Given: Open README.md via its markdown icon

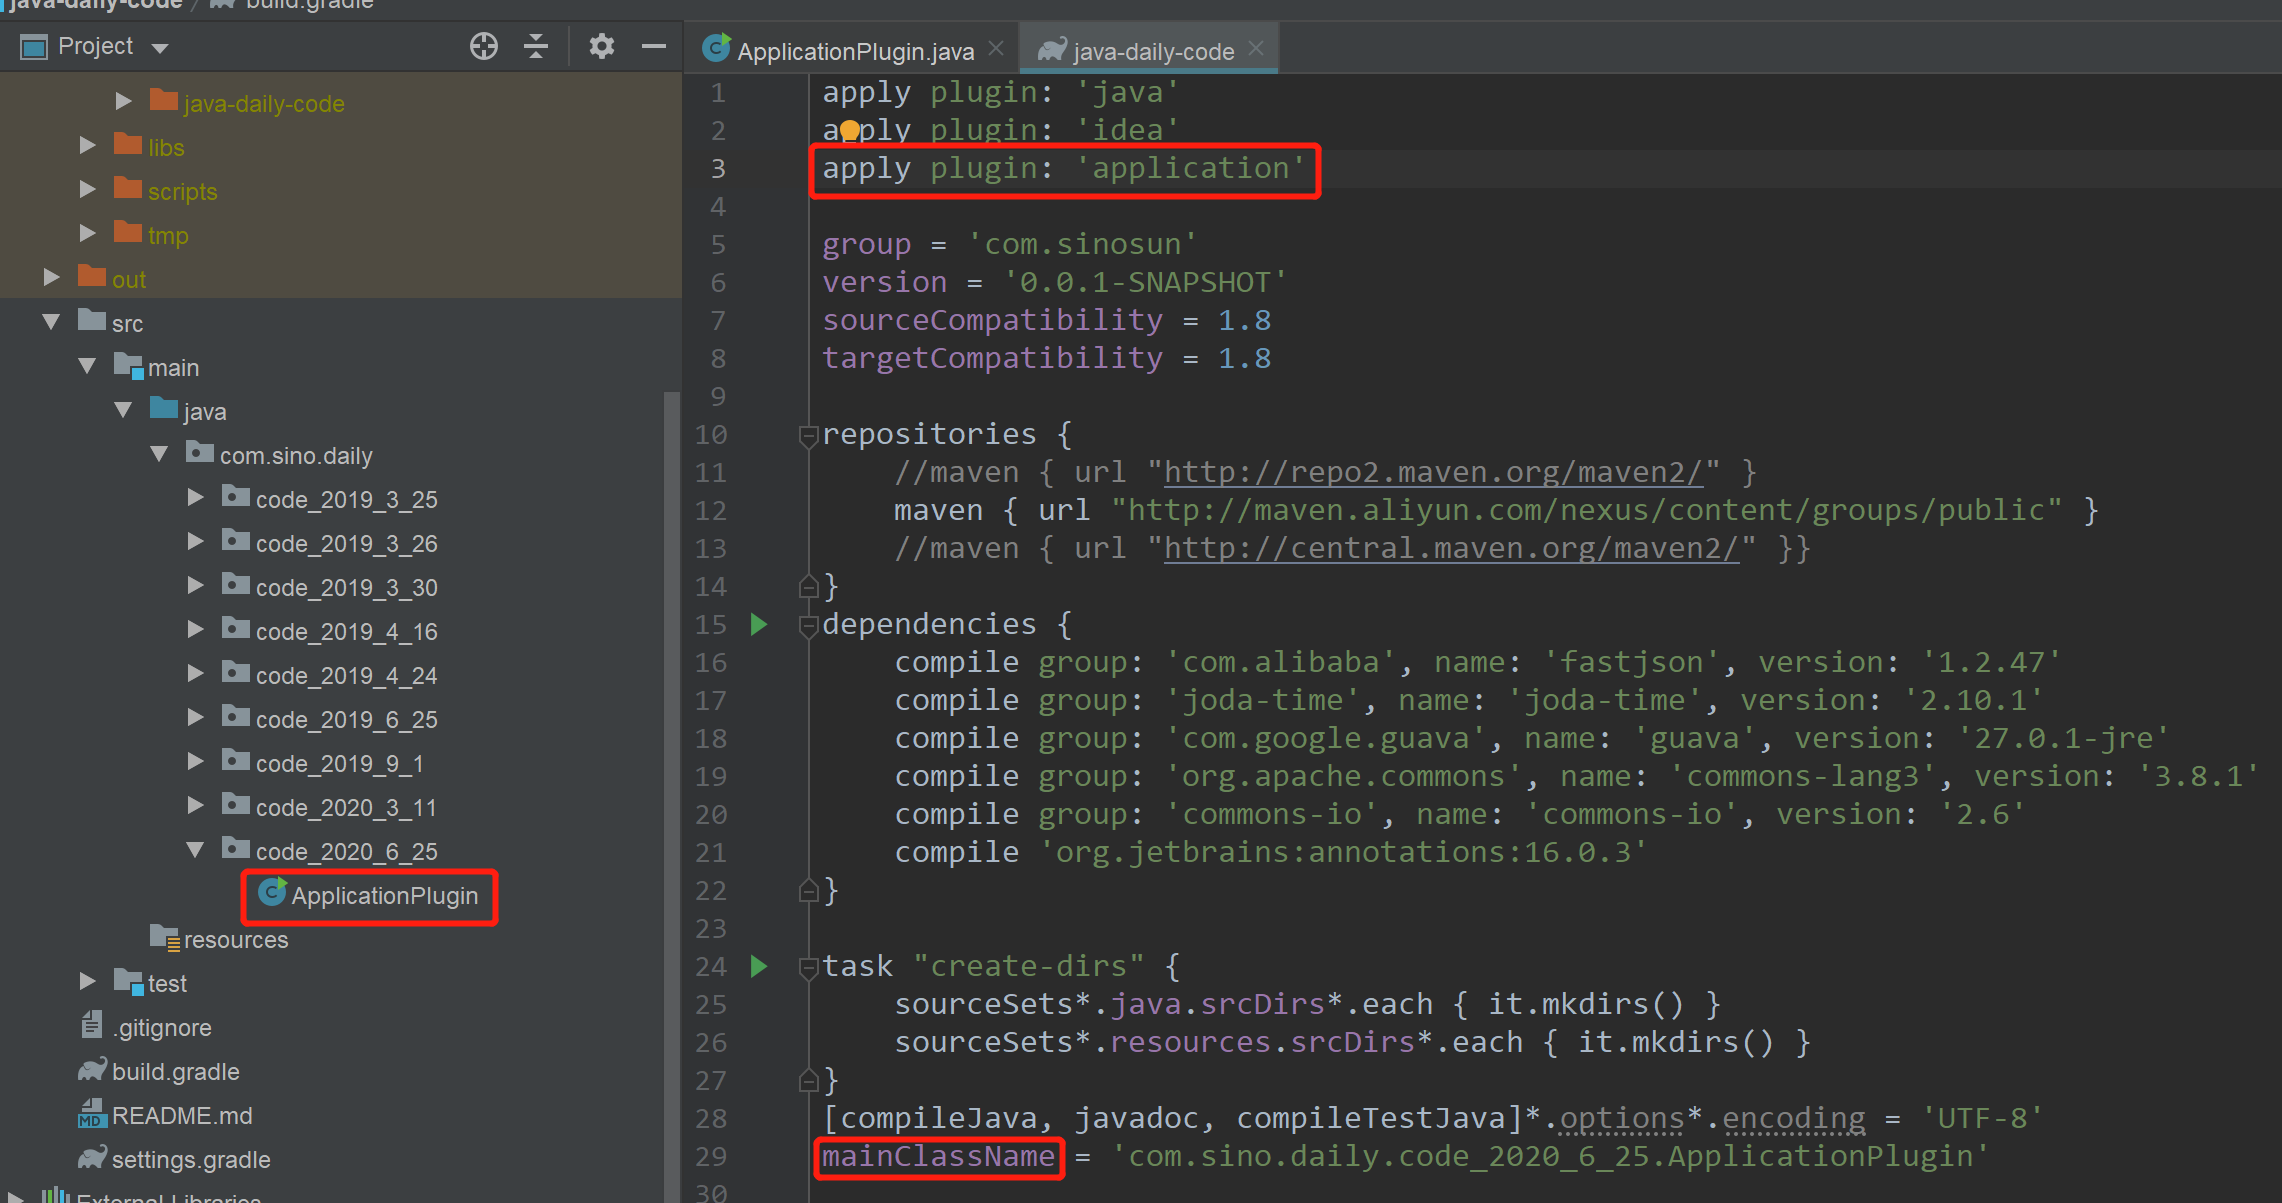Looking at the screenshot, I should coord(92,1115).
